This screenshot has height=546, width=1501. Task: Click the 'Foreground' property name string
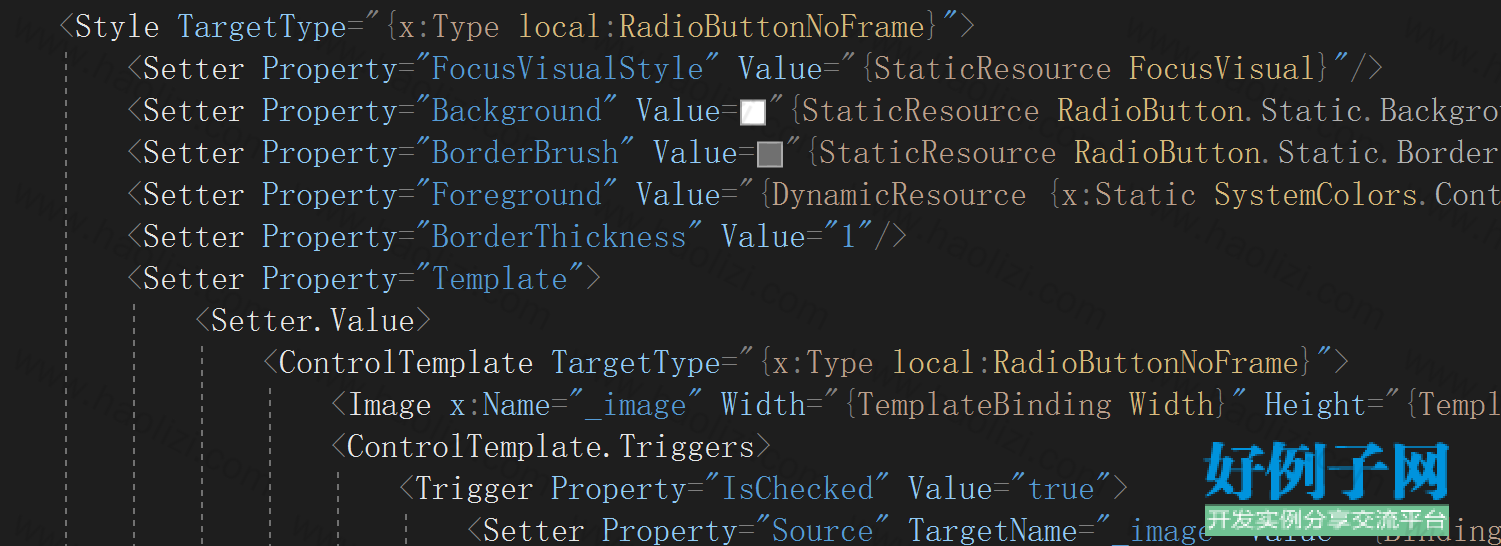[x=517, y=195]
